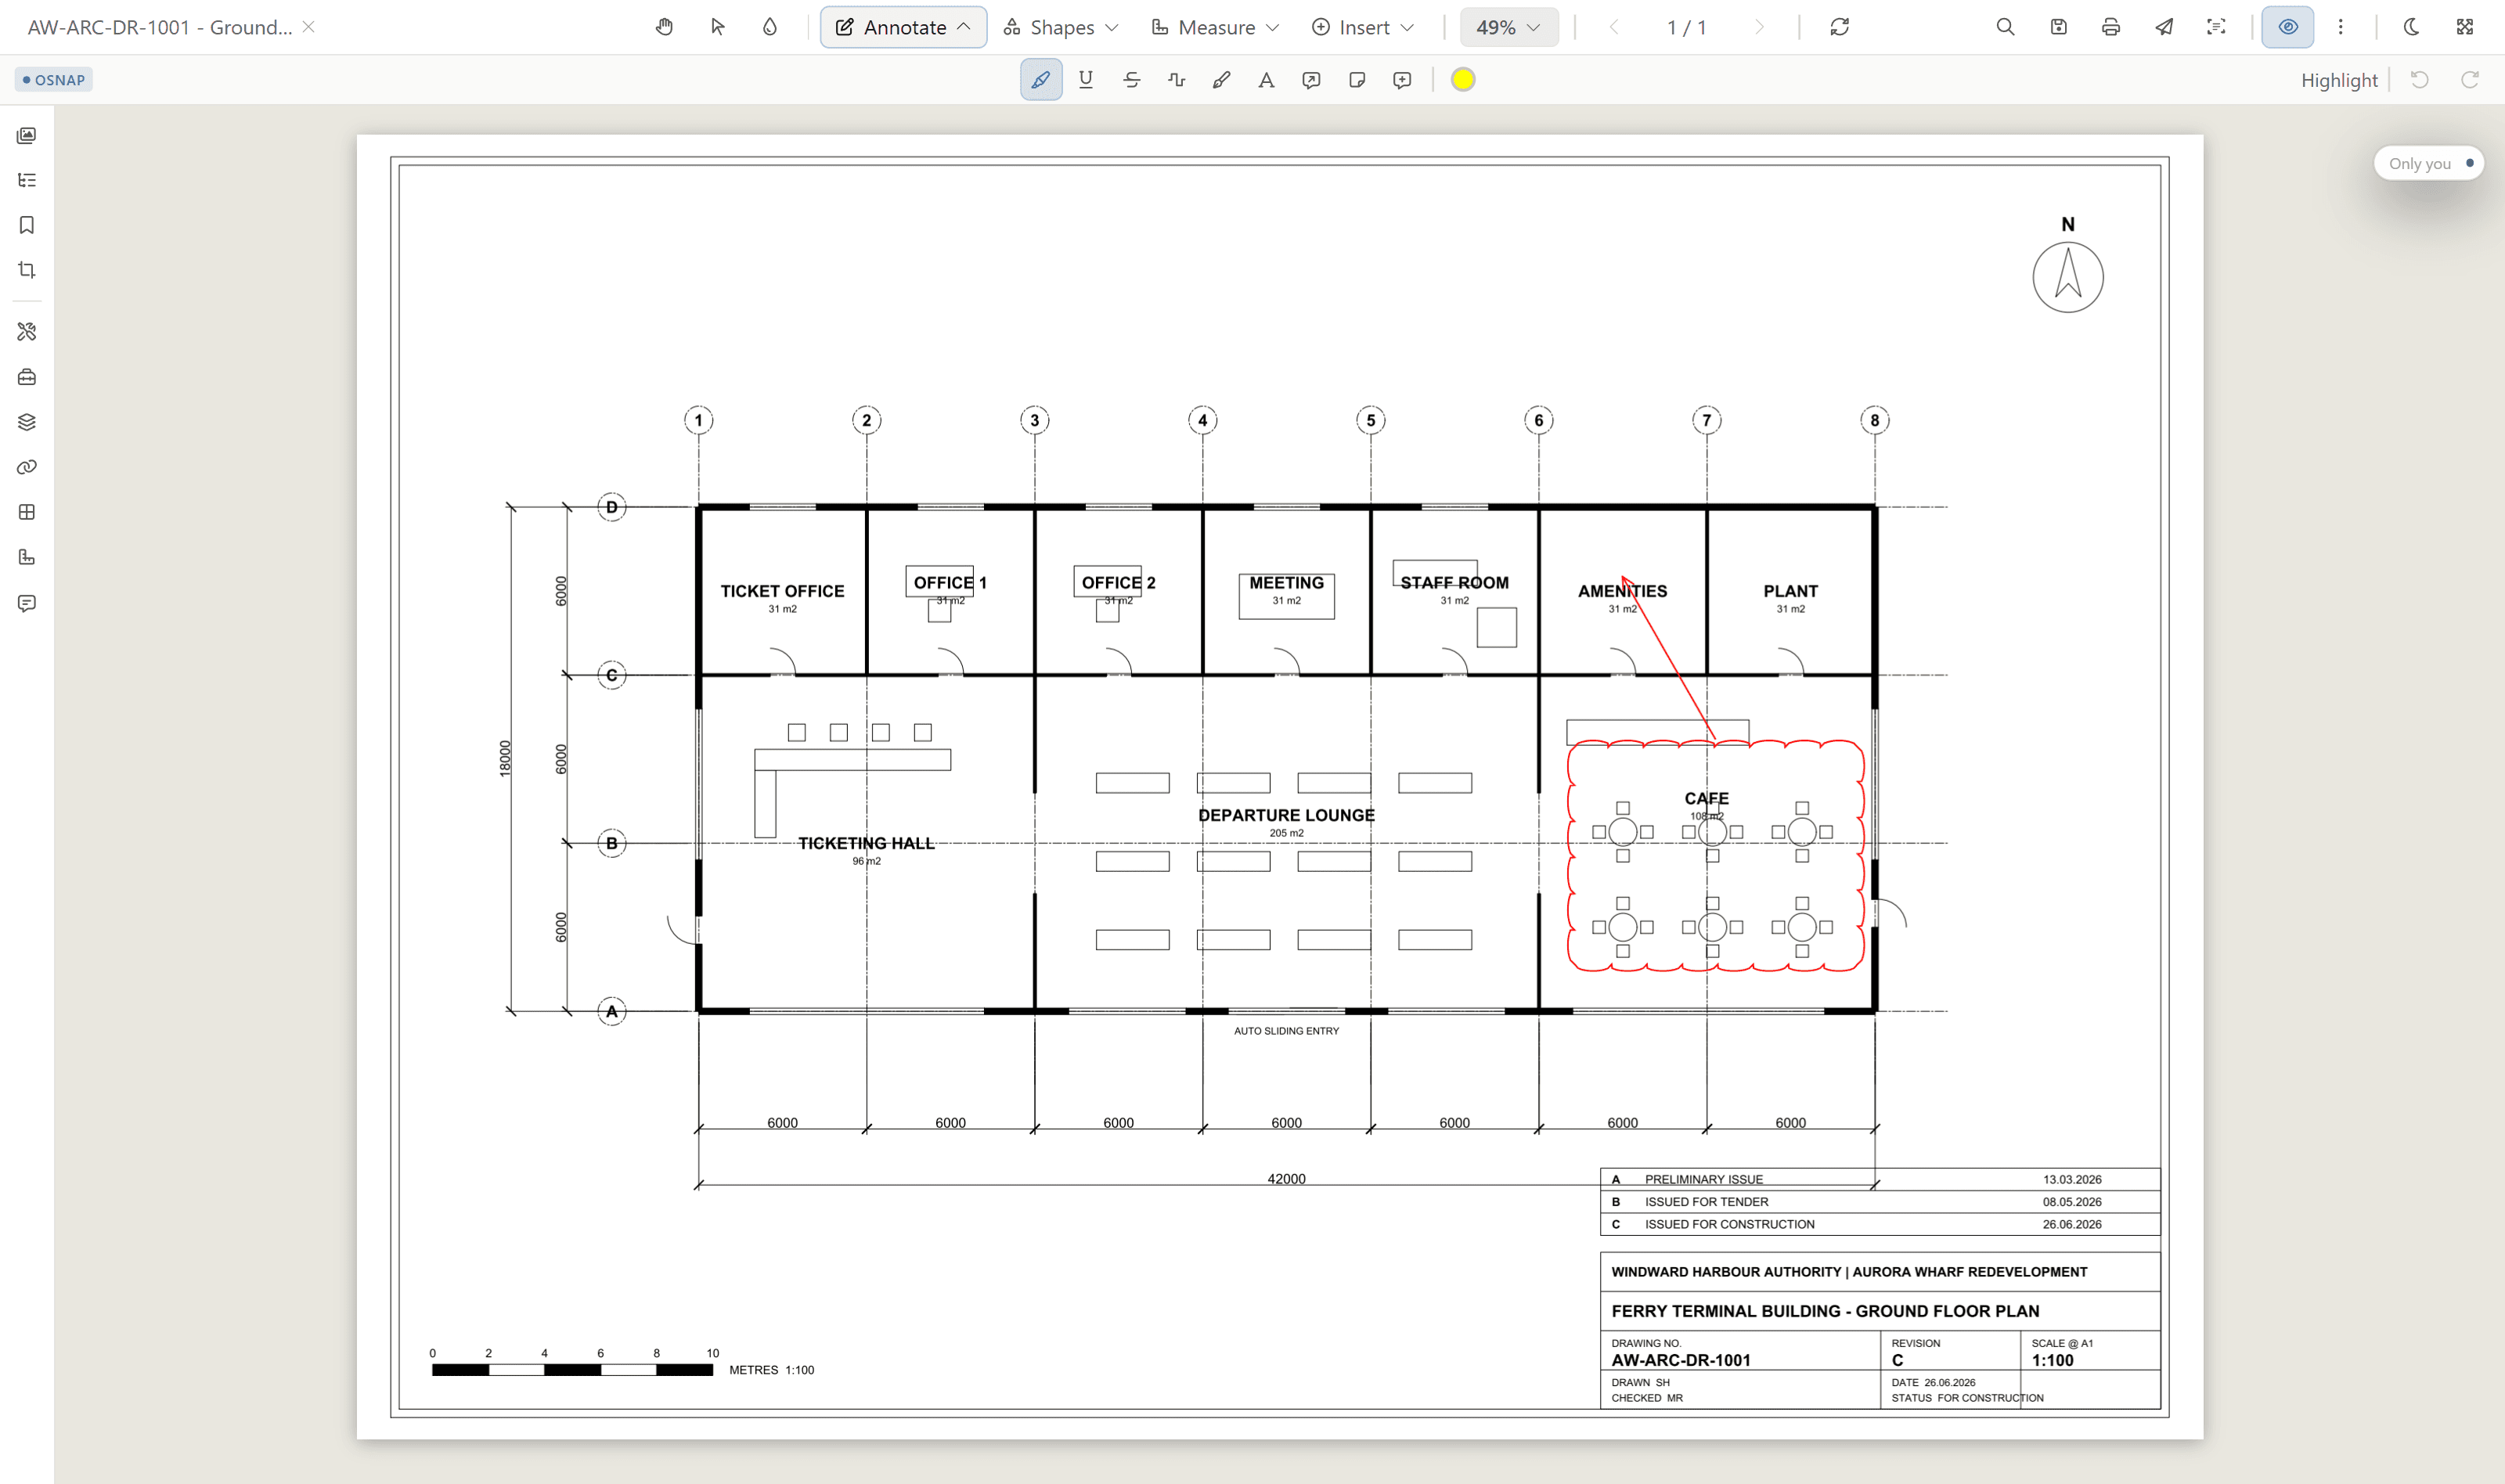Open the links panel
This screenshot has width=2505, height=1484.
click(x=27, y=467)
